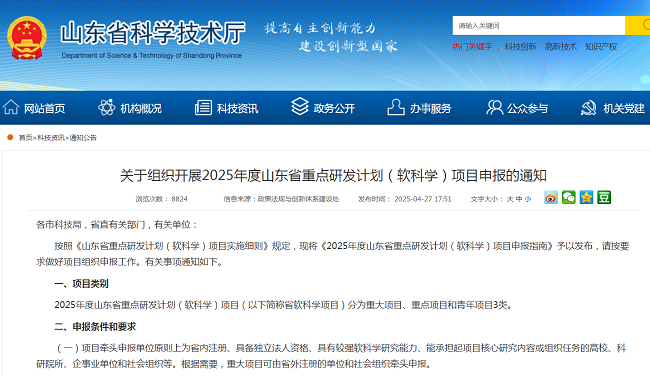Click the keyword search input field
This screenshot has height=376, width=650.
click(x=538, y=26)
